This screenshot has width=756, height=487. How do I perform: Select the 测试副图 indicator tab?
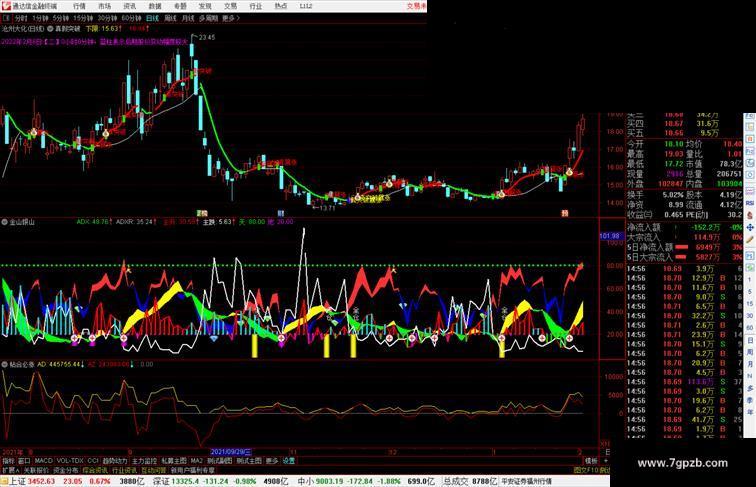click(x=219, y=460)
